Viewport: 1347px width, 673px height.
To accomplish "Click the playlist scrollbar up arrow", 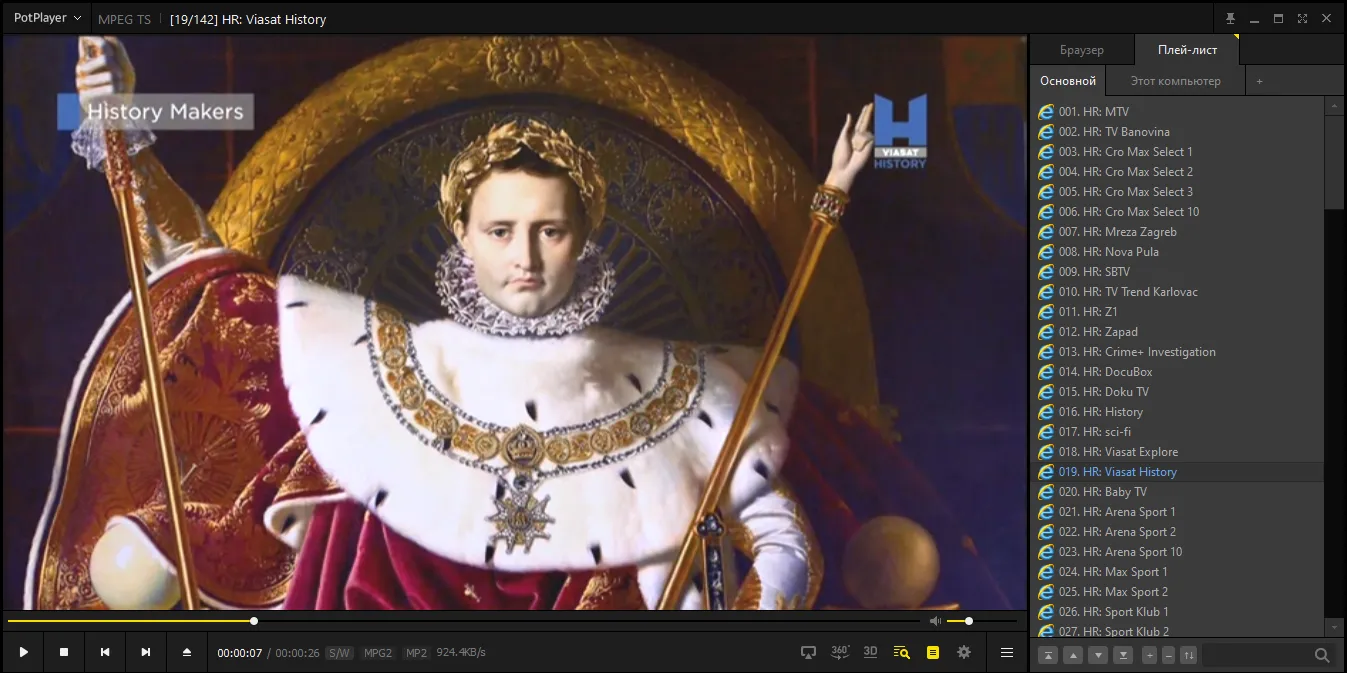I will [x=1334, y=105].
